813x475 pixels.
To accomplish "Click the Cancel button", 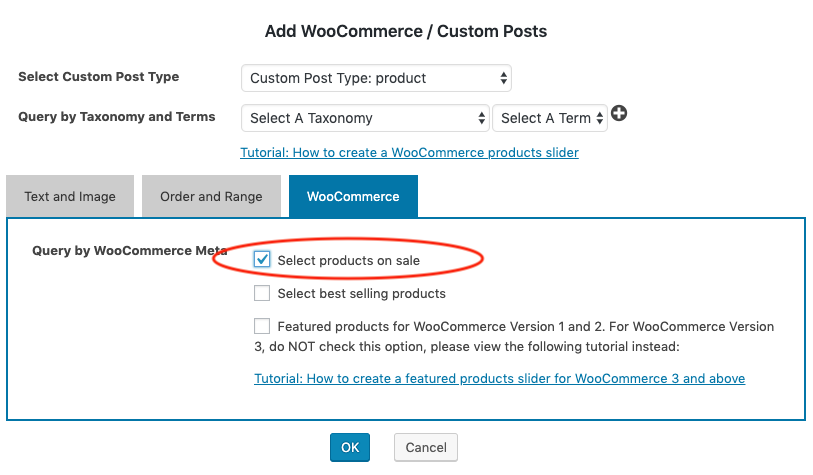I will tap(426, 448).
